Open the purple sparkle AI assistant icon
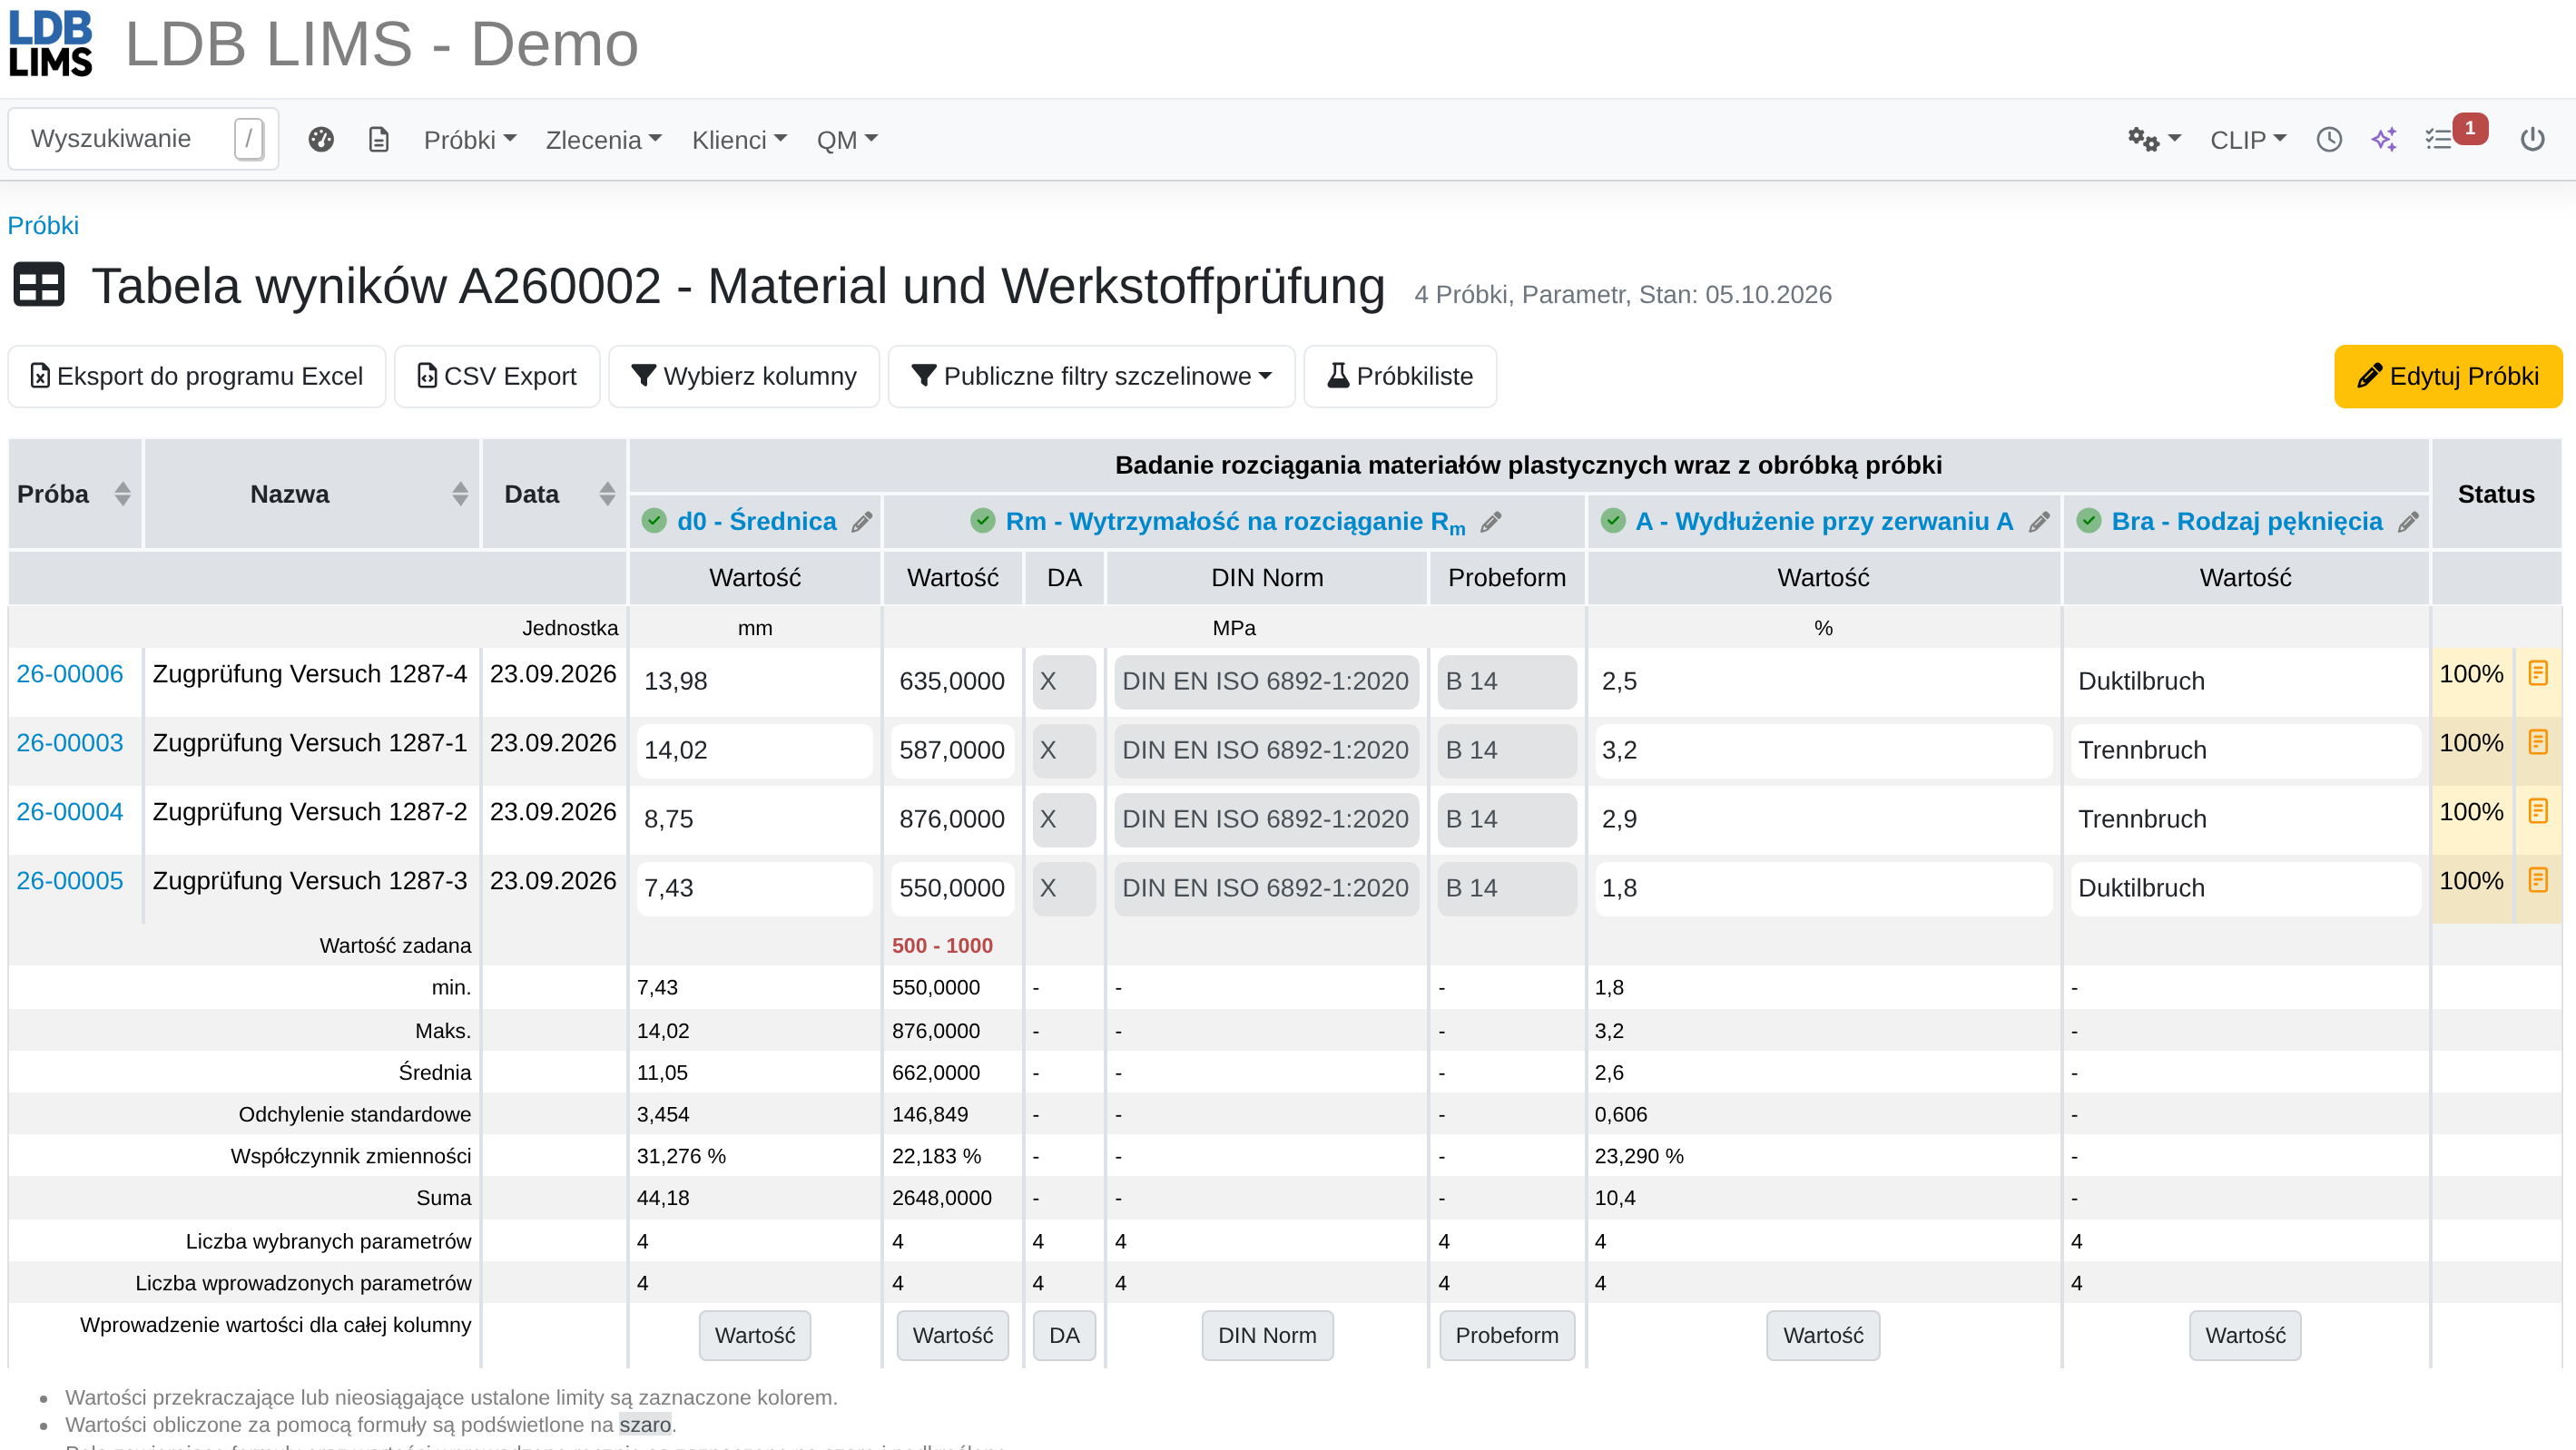Viewport: 2576px width, 1450px height. pyautogui.click(x=2385, y=140)
